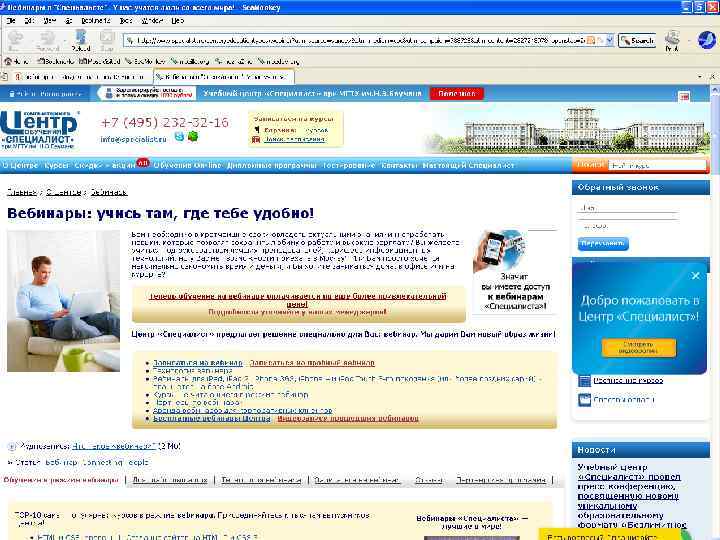
Task: Click the red flag icon in site header
Action: (684, 96)
